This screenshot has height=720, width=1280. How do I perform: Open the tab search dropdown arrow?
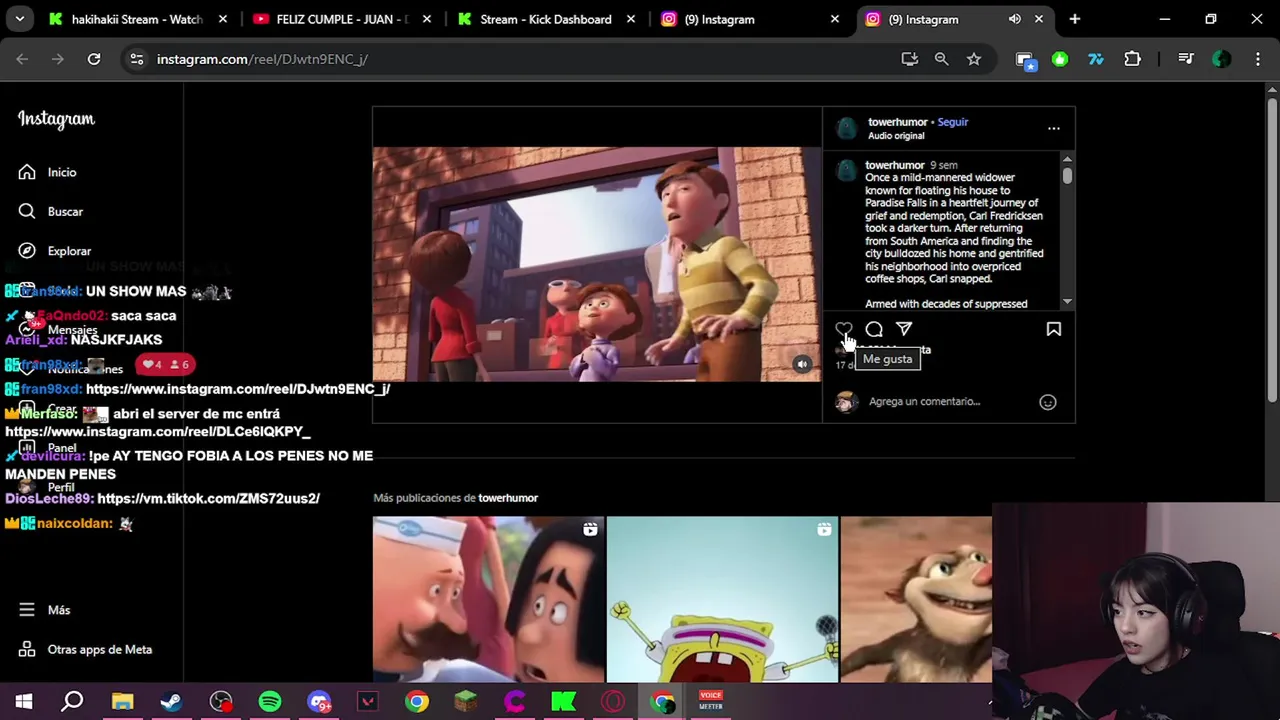[19, 19]
